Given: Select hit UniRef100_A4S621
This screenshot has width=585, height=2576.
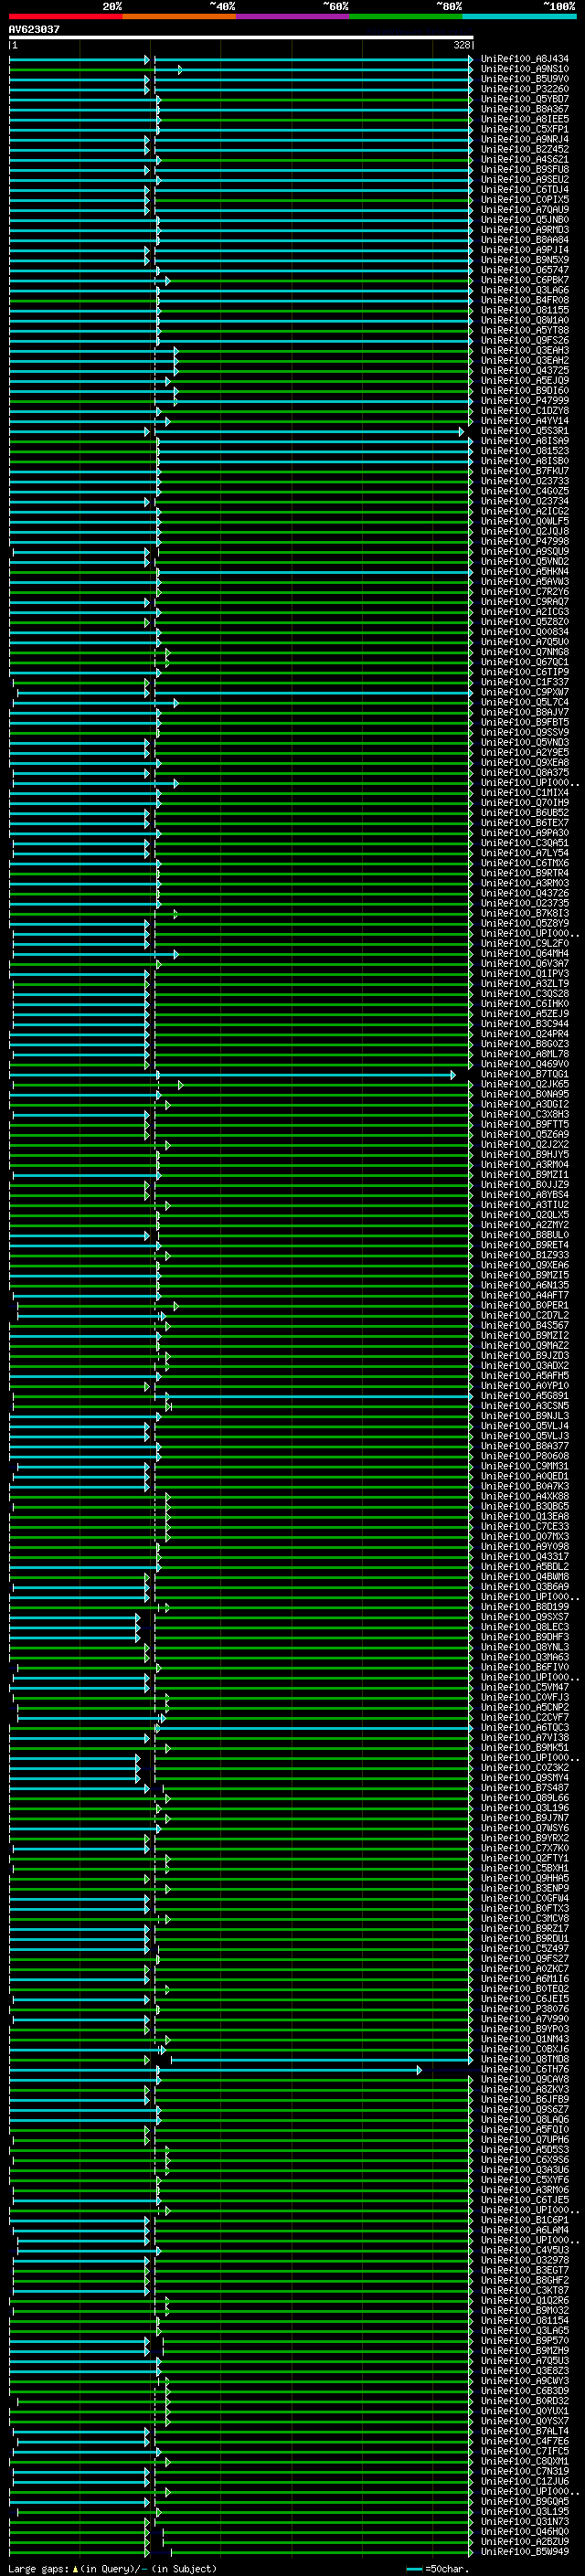Looking at the screenshot, I should coord(525,159).
